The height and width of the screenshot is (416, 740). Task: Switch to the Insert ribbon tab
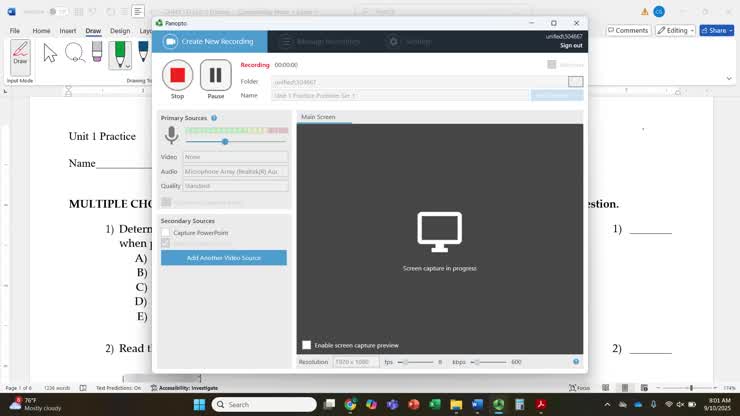click(68, 31)
